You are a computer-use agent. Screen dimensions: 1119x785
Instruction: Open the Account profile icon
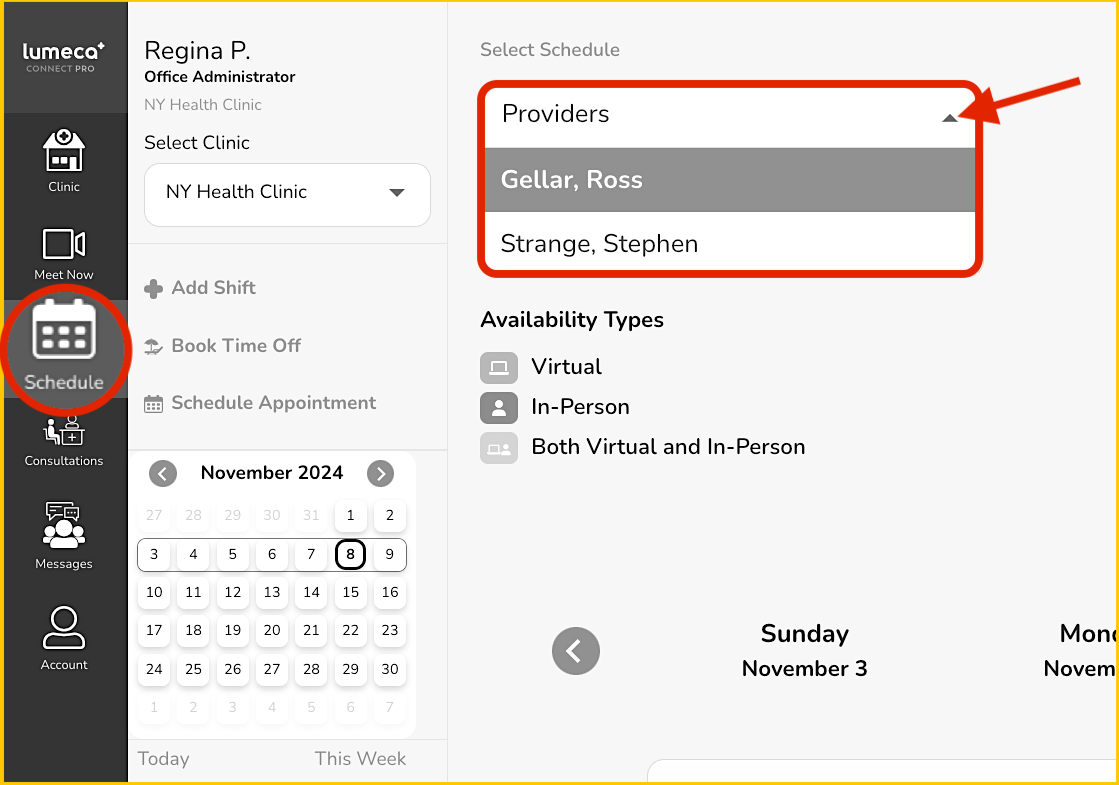64,628
